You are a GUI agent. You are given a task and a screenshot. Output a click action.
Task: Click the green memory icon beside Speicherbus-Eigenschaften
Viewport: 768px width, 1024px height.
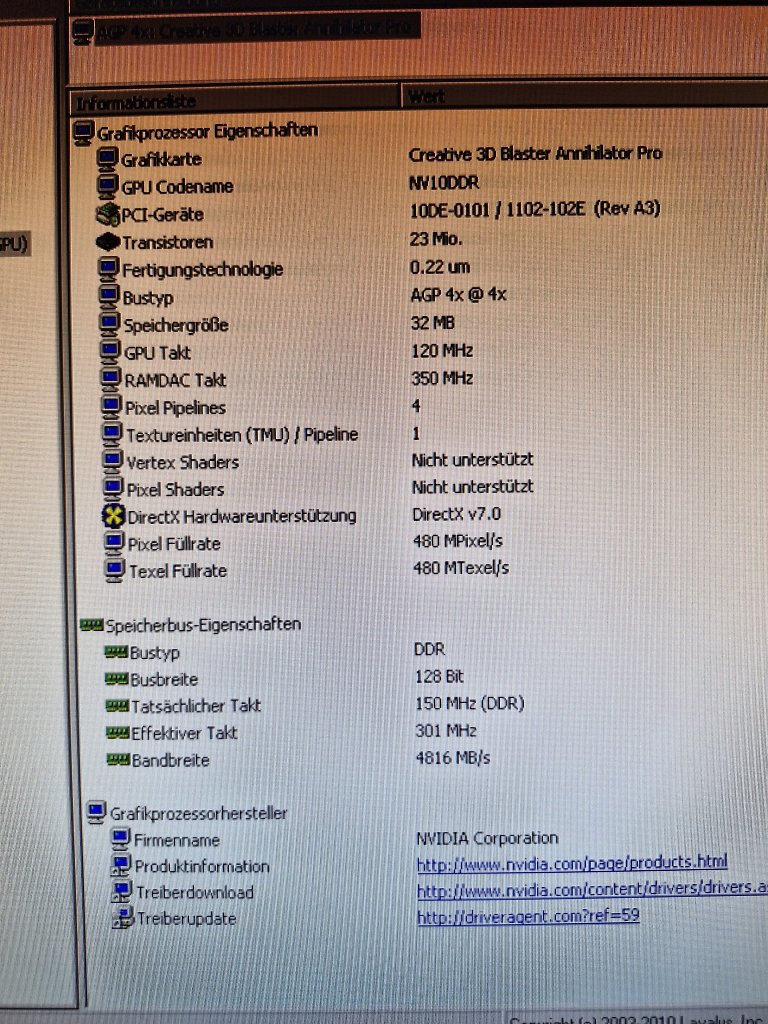[91, 625]
